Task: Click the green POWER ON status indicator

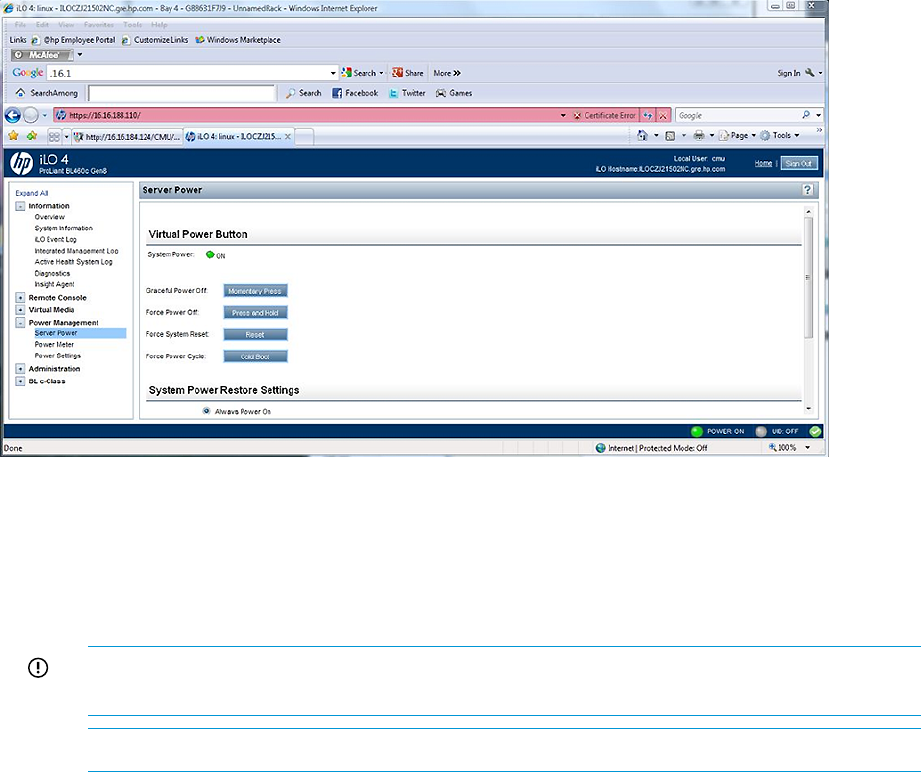Action: (697, 432)
